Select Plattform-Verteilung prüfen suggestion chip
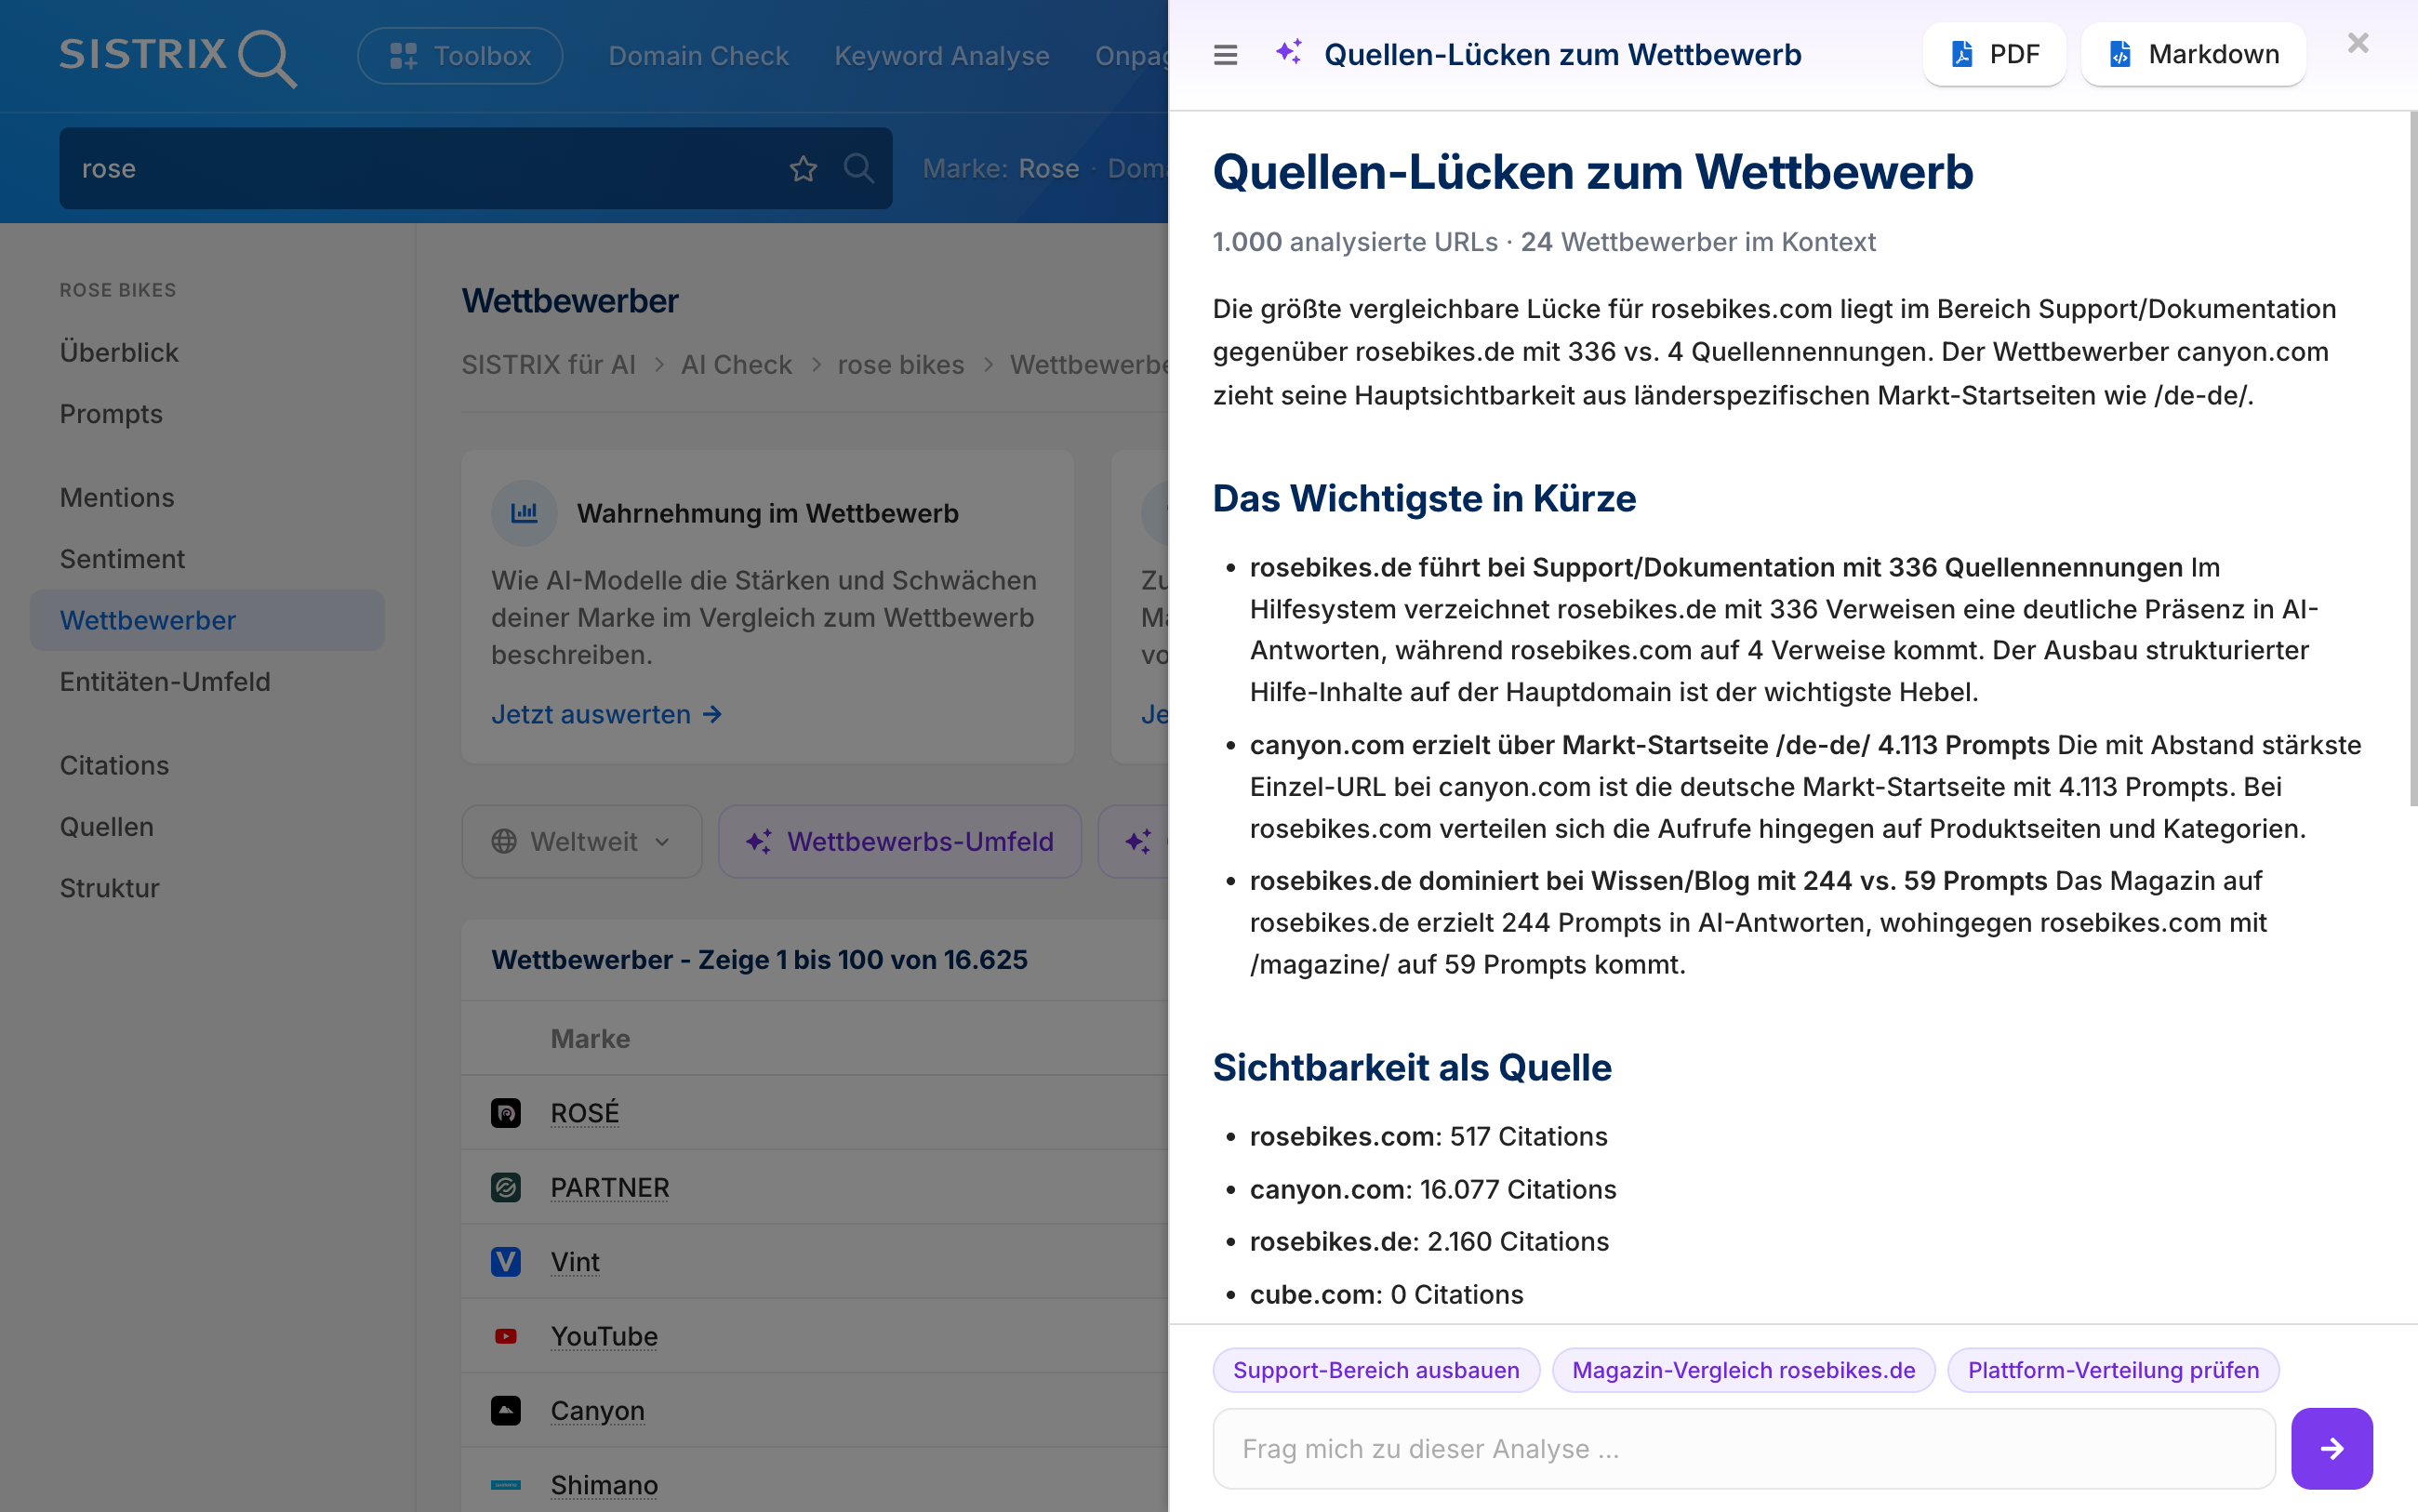Screen dimensions: 2418x1512 click(2113, 1370)
